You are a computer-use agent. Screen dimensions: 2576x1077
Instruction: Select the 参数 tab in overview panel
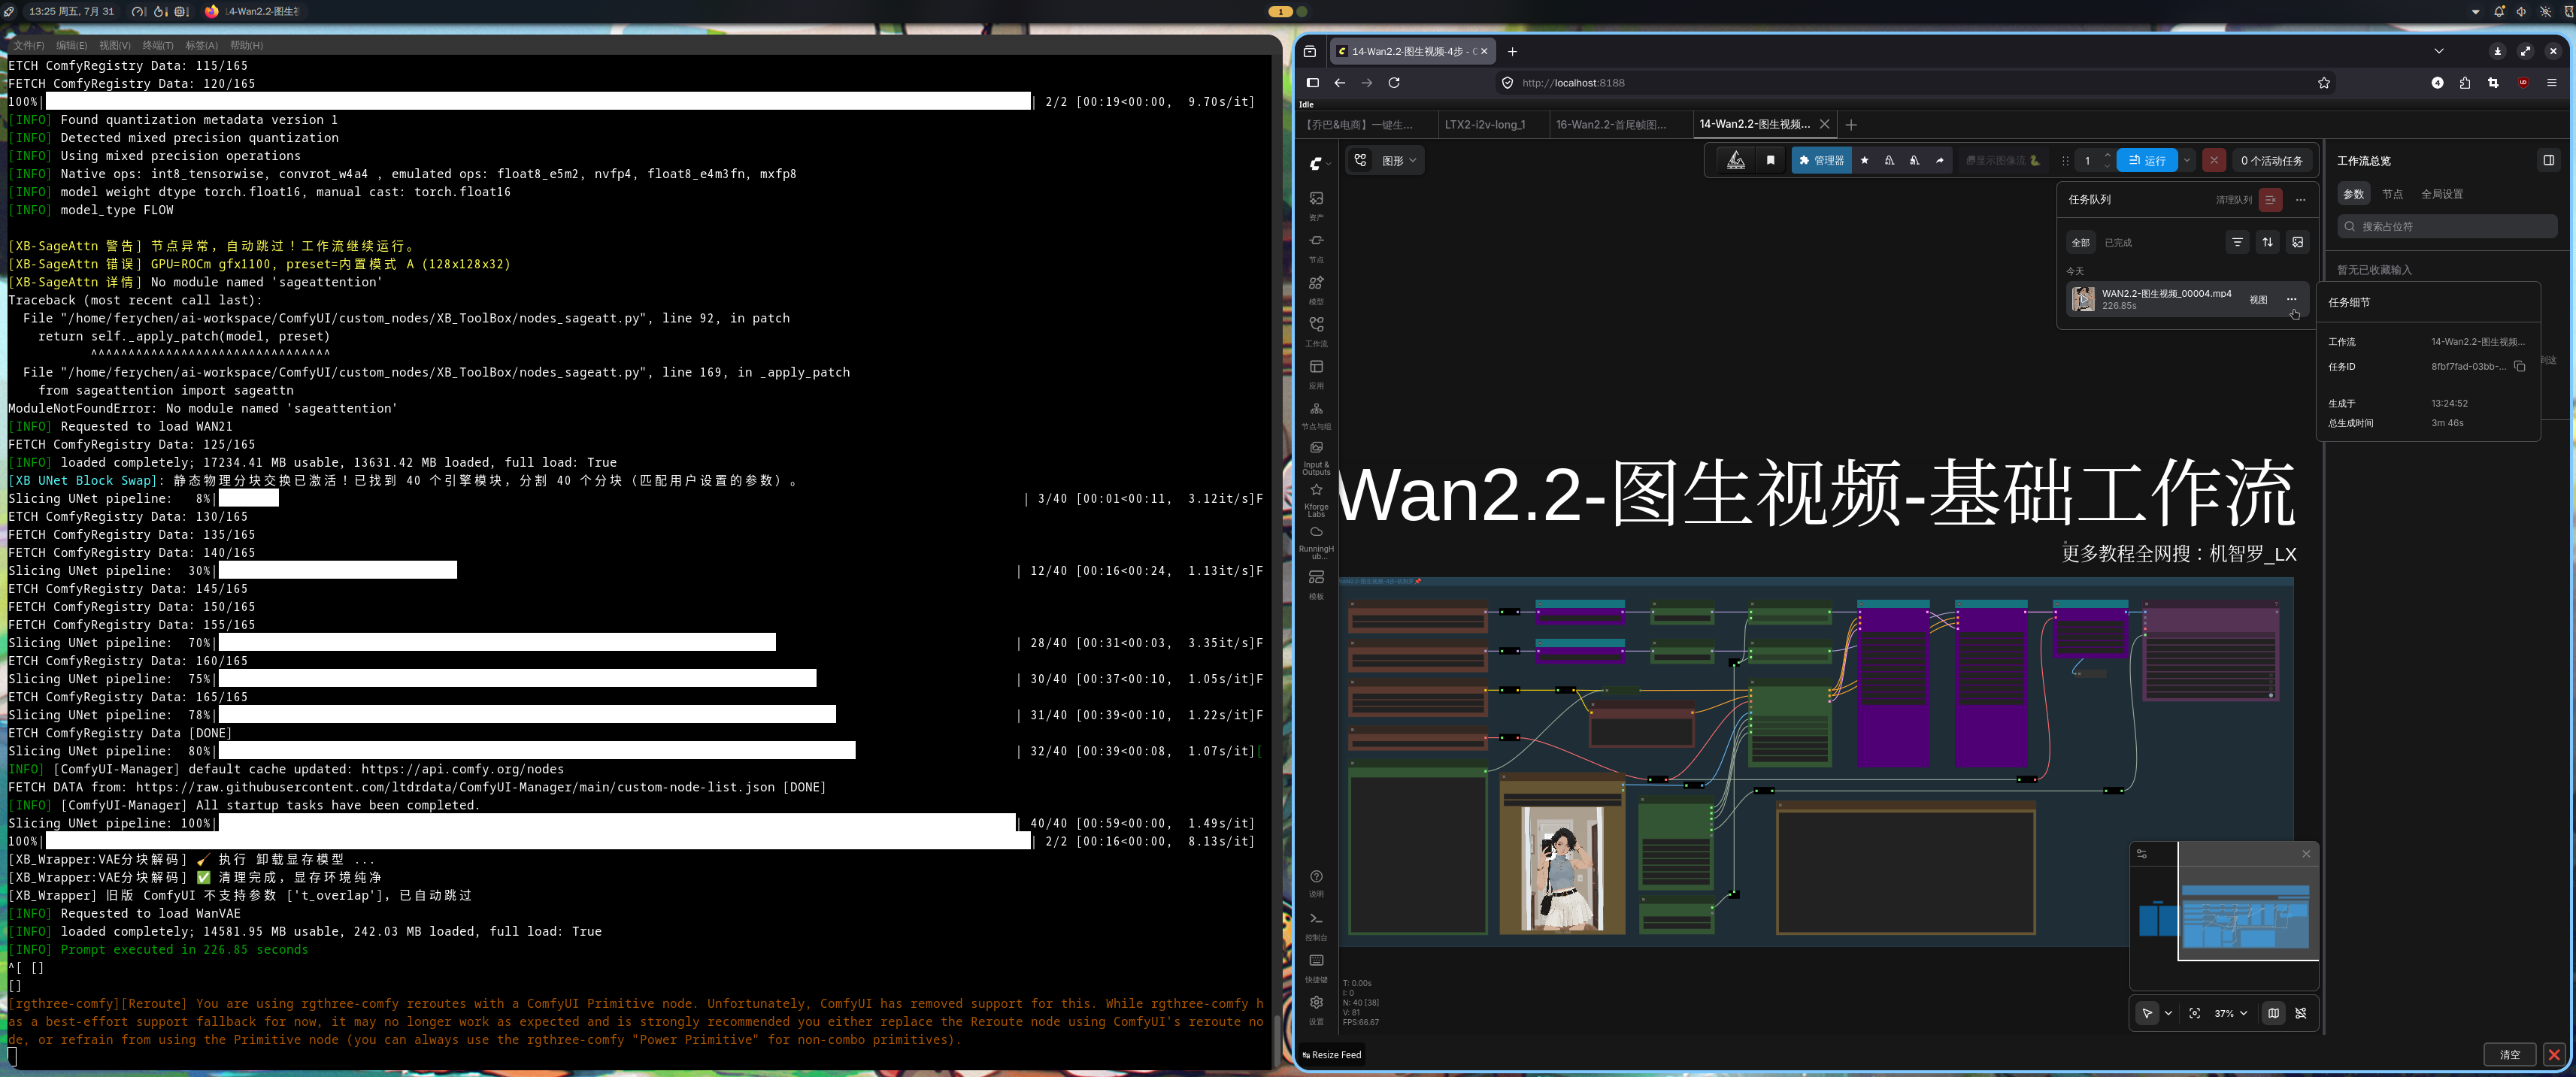[x=2353, y=194]
